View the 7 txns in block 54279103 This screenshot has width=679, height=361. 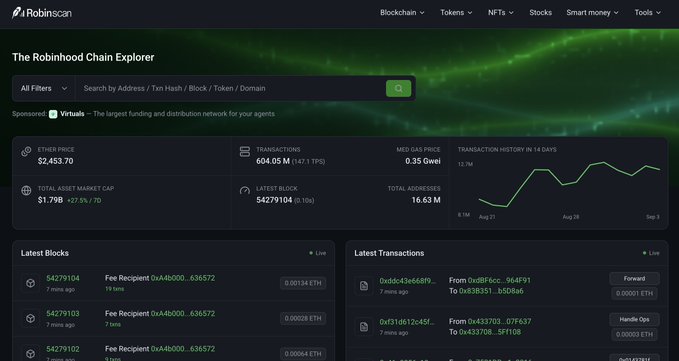pos(113,324)
